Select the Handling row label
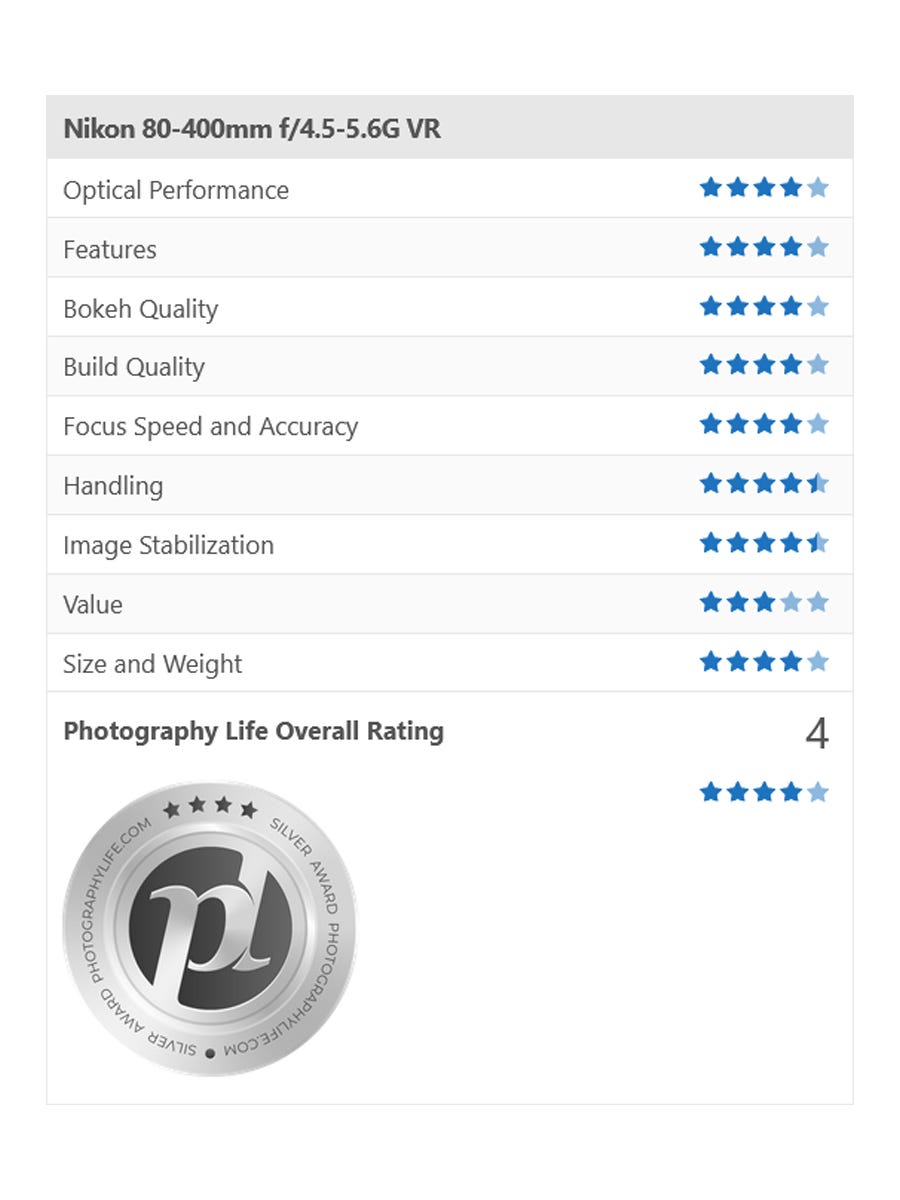Viewport: 900px width, 1200px height. pos(113,486)
